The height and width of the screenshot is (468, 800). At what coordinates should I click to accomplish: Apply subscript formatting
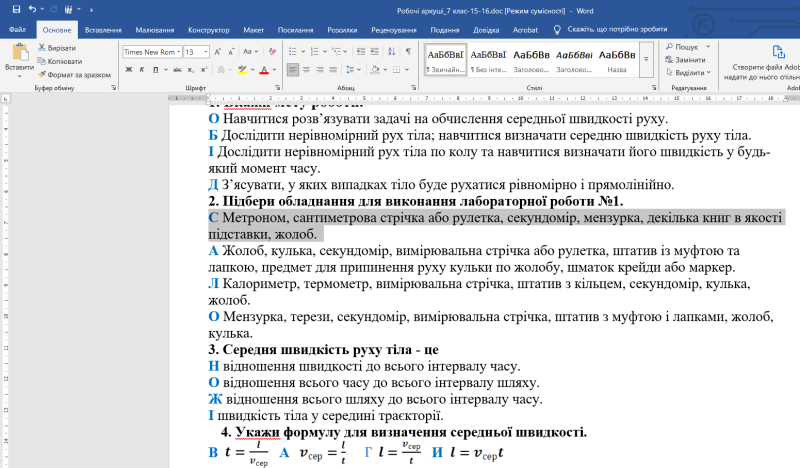[x=190, y=70]
